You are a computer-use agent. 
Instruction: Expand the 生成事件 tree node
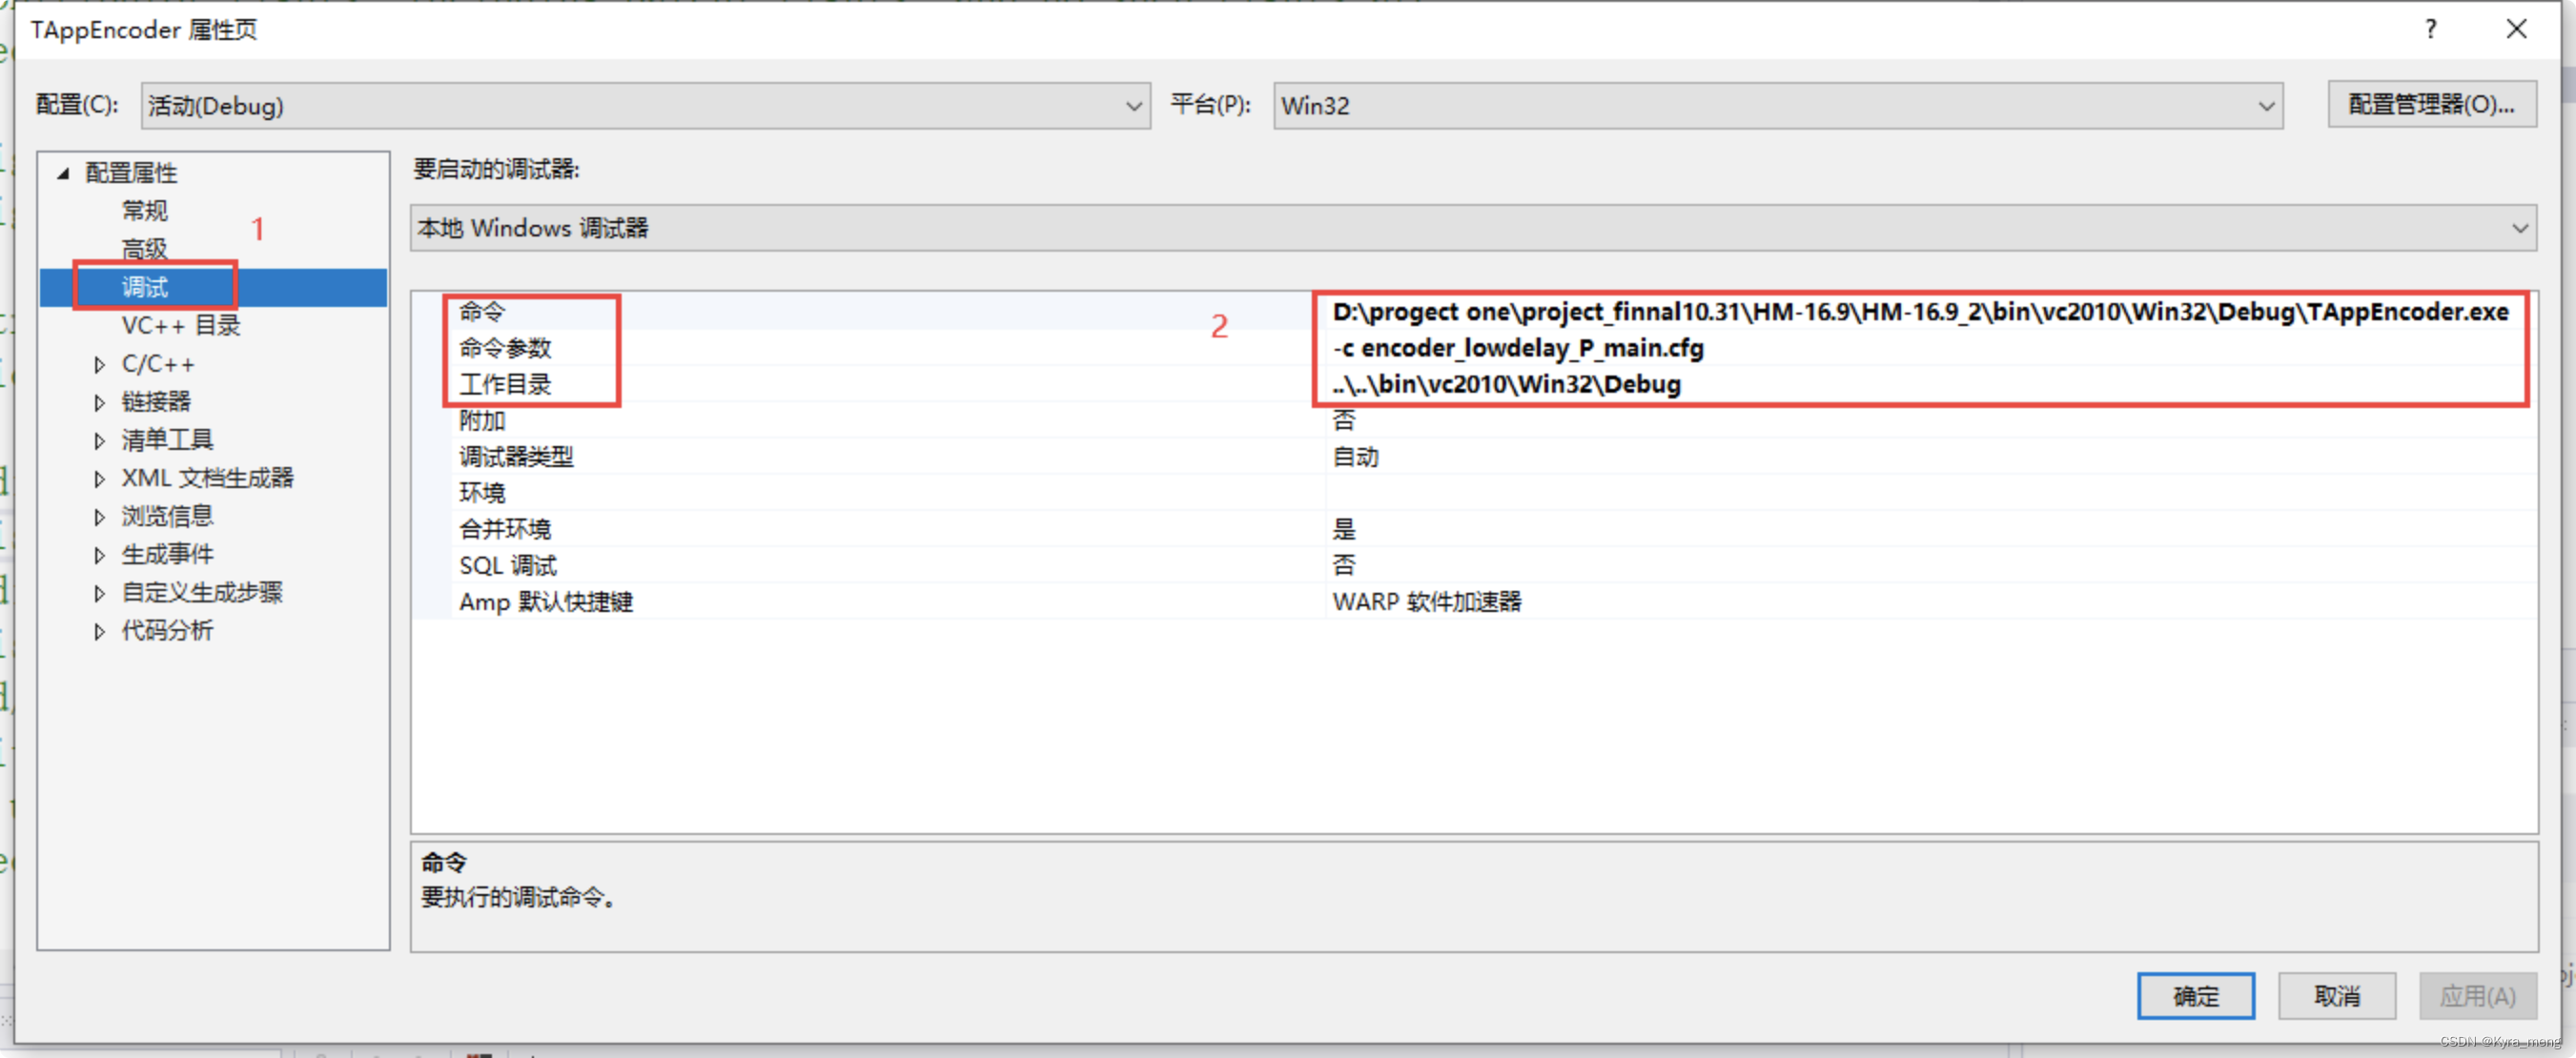click(x=99, y=555)
